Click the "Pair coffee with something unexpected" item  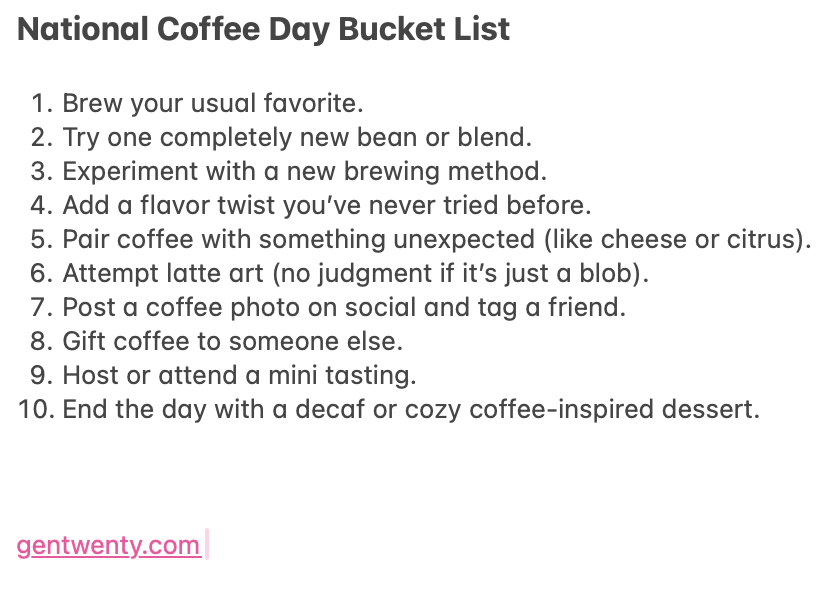coord(436,240)
